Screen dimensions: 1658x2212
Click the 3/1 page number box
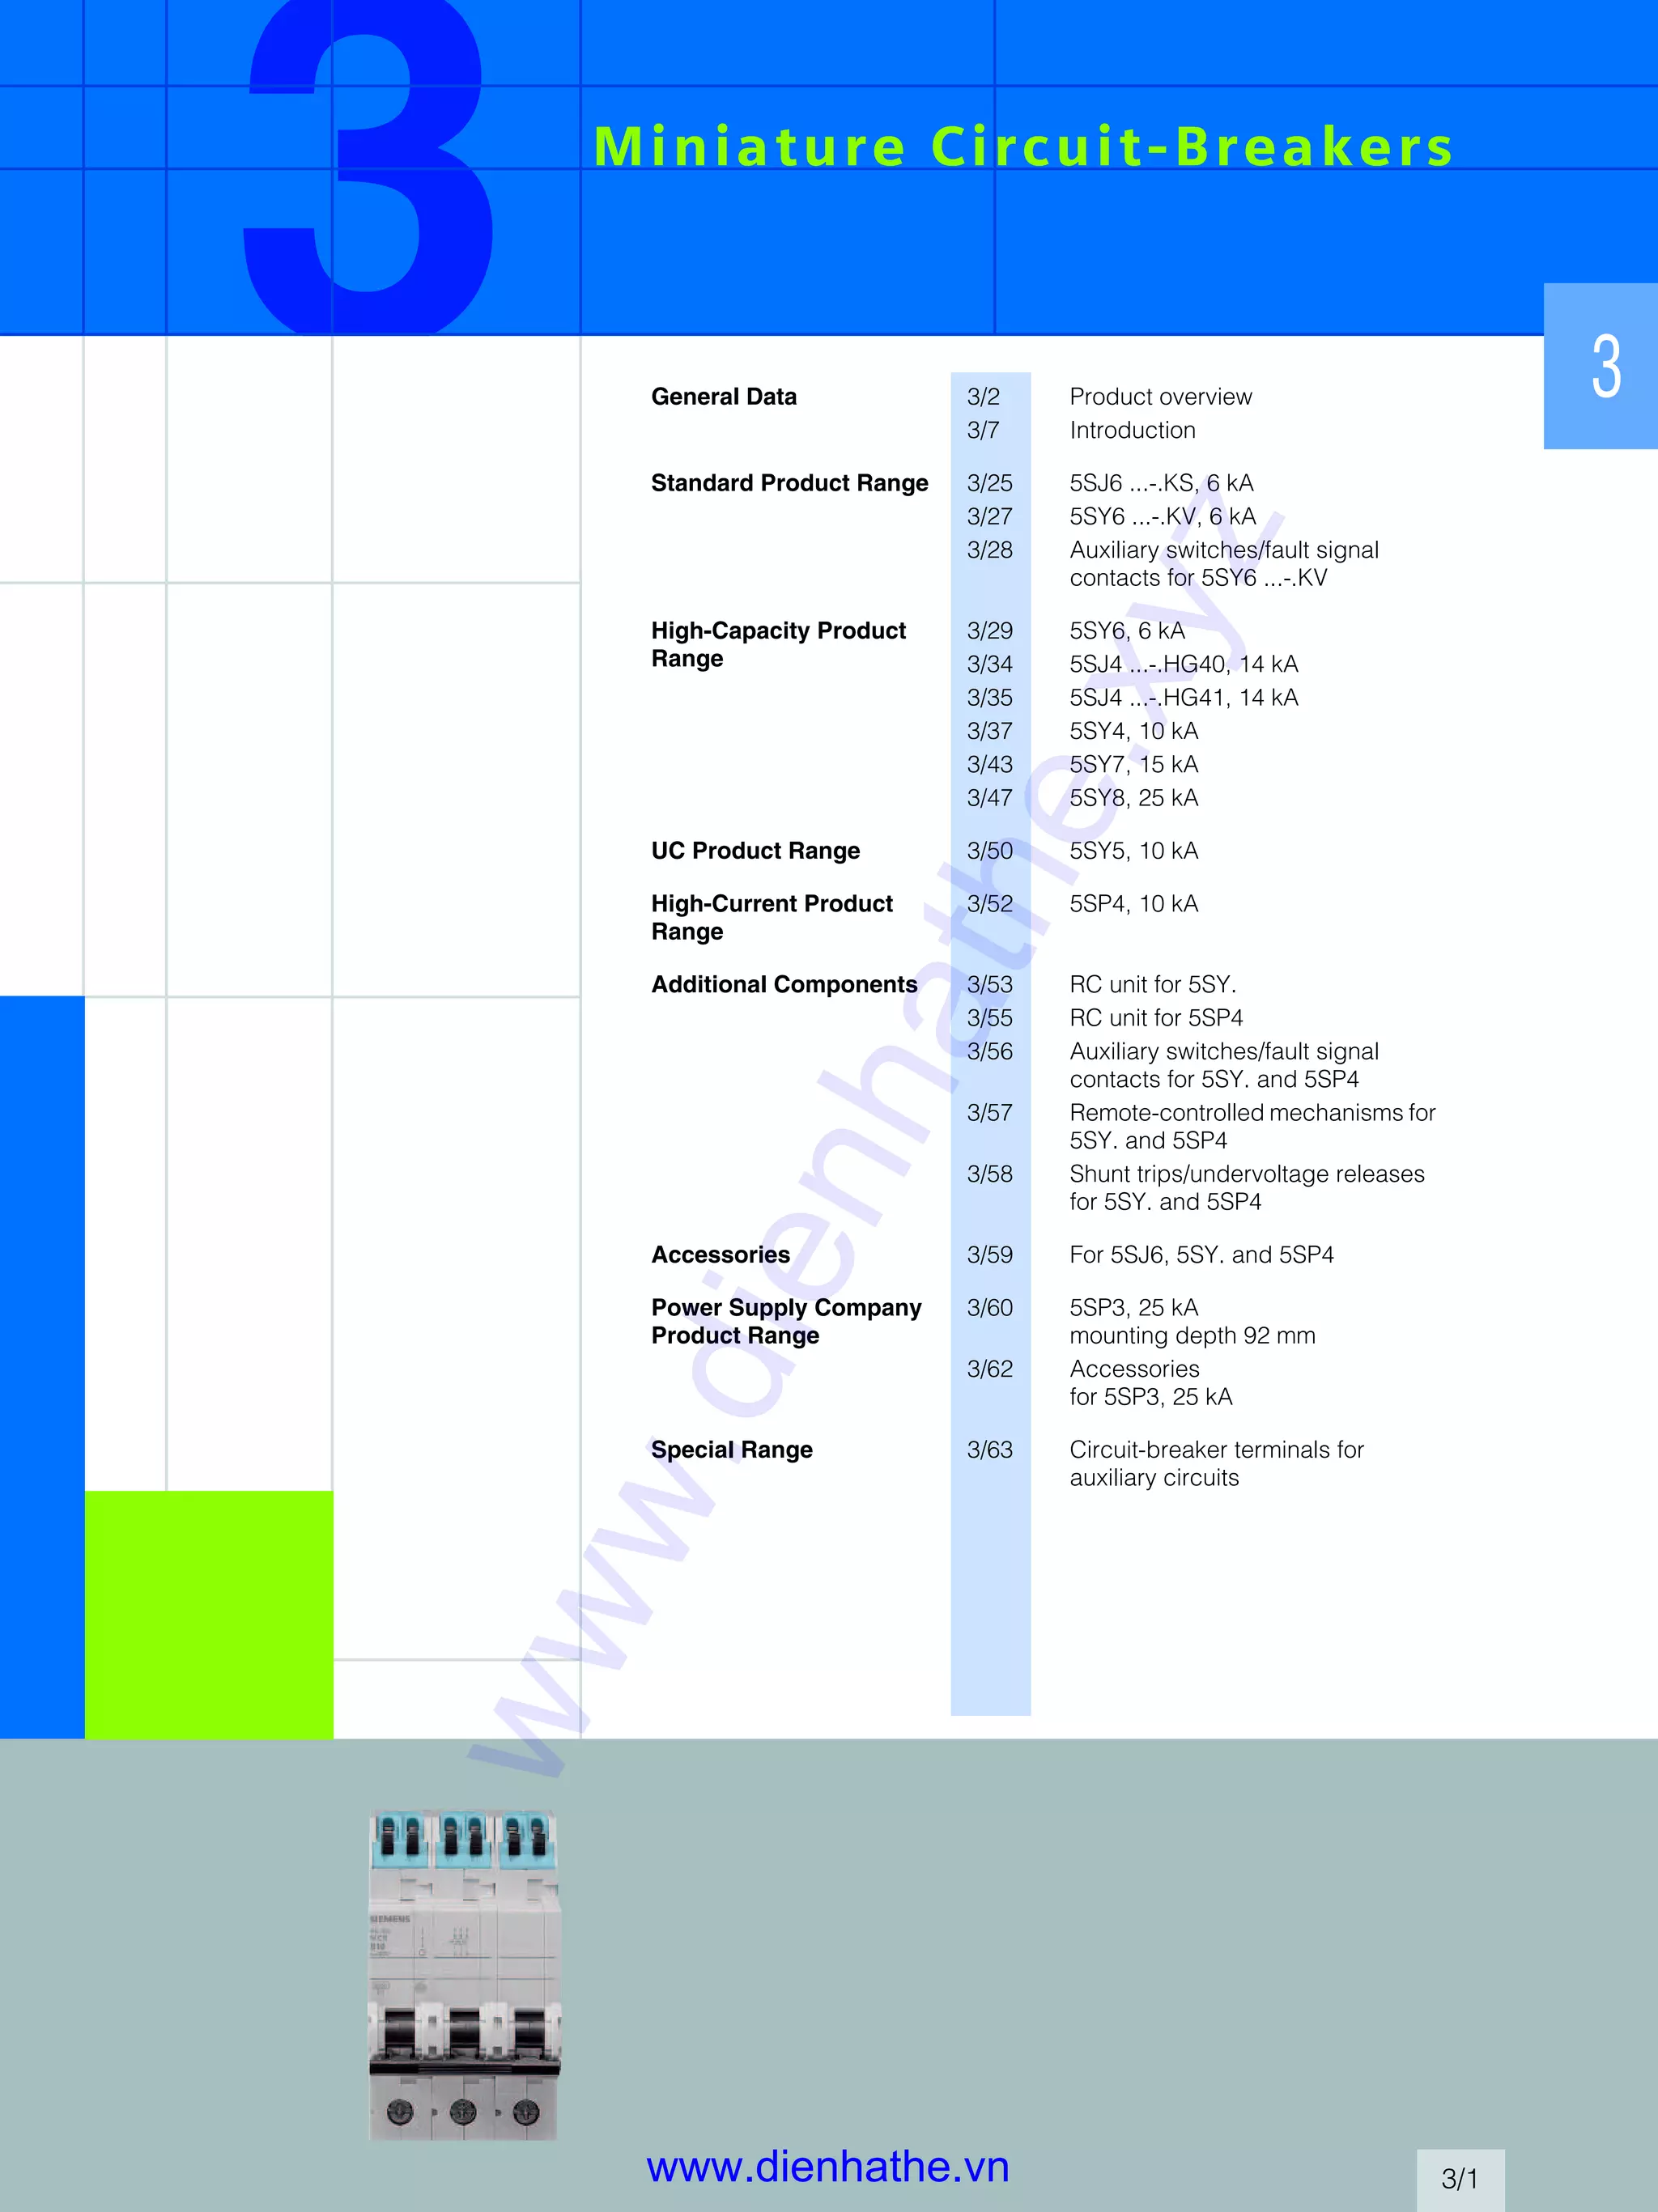(1459, 2179)
